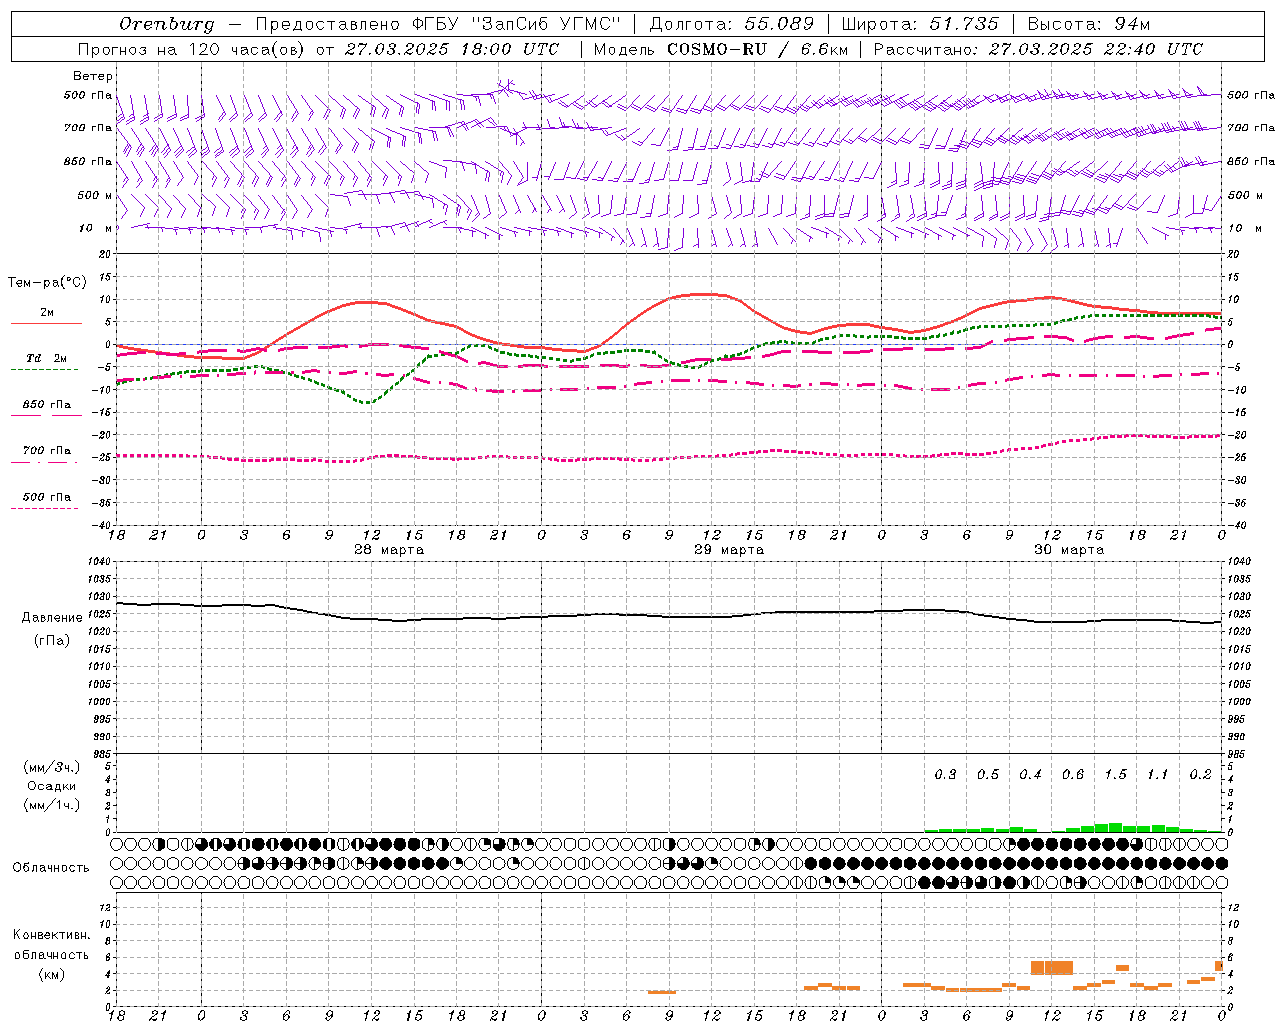Click the (мм/3ч.) precipitation unit label
The height and width of the screenshot is (1024, 1280).
click(x=52, y=767)
